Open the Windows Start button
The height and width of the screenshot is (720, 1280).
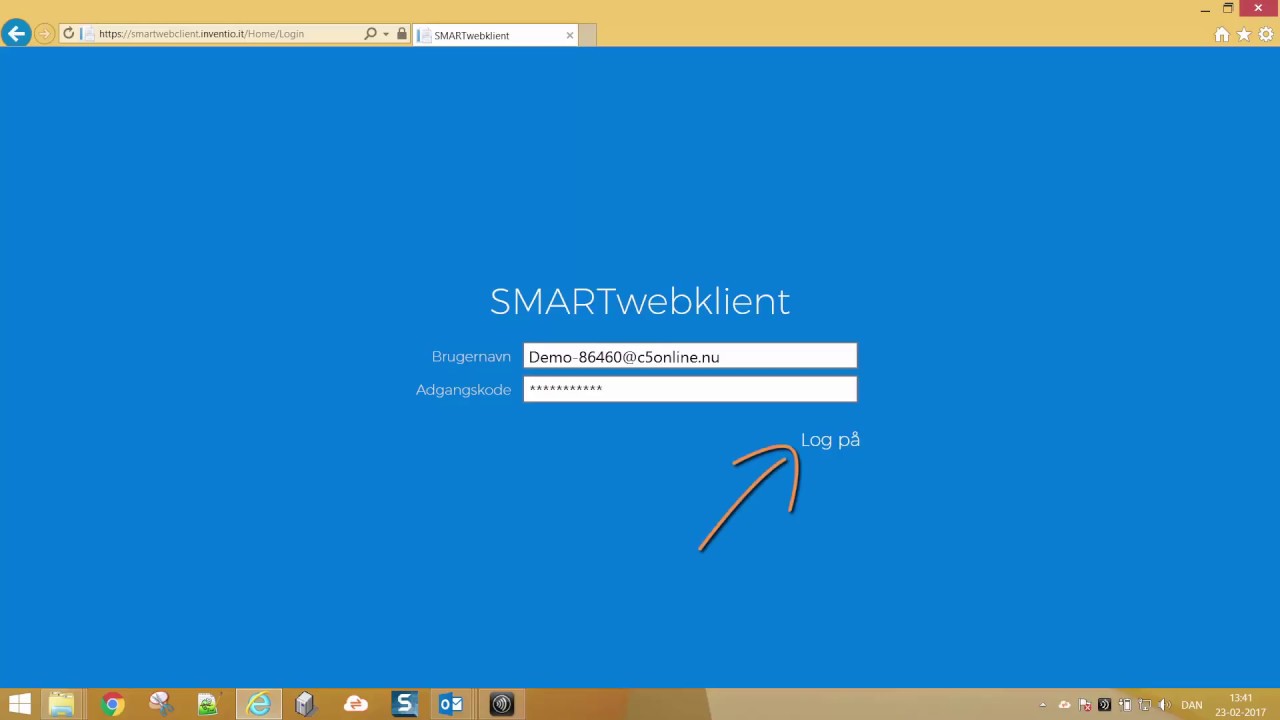[19, 704]
